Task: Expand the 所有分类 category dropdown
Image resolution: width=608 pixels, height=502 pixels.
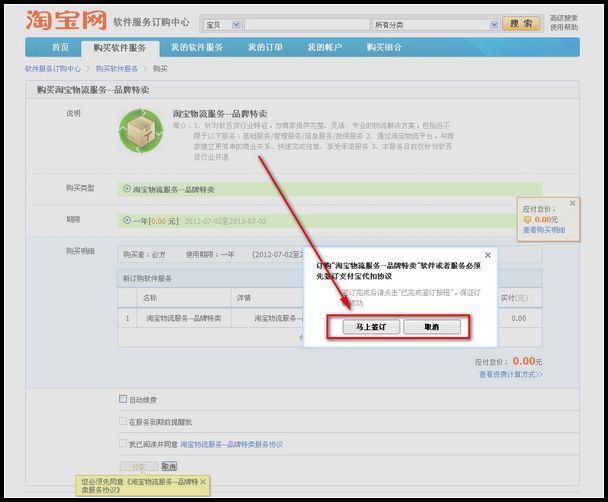Action: pyautogui.click(x=435, y=25)
